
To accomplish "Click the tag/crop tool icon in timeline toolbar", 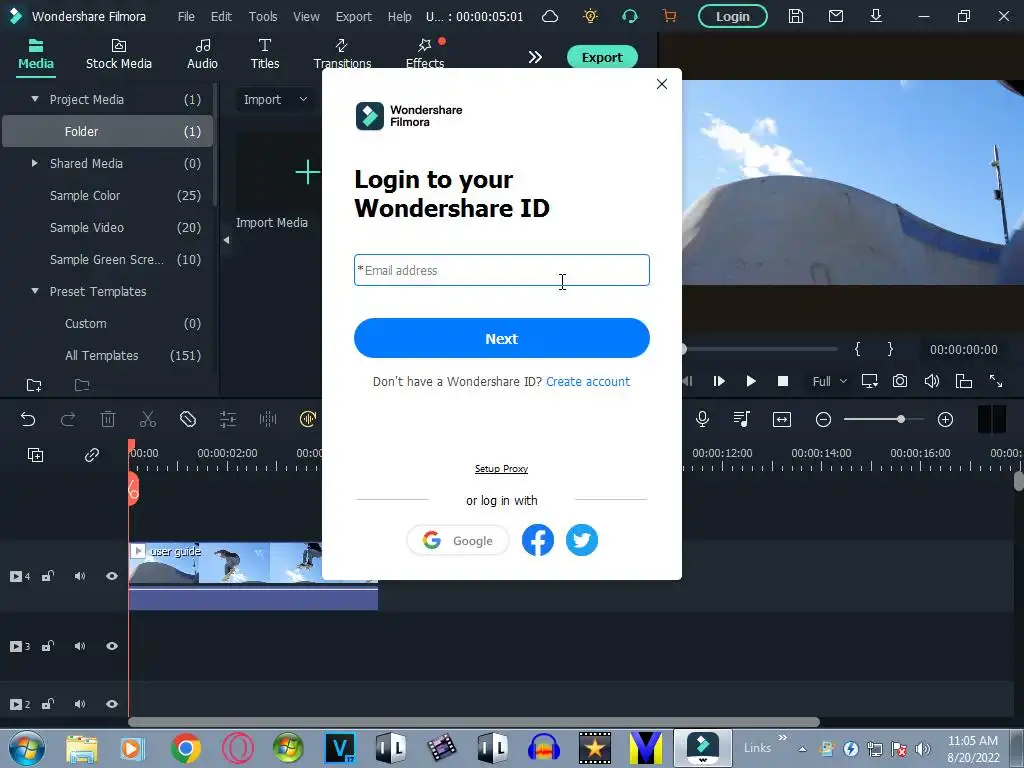I will point(188,419).
